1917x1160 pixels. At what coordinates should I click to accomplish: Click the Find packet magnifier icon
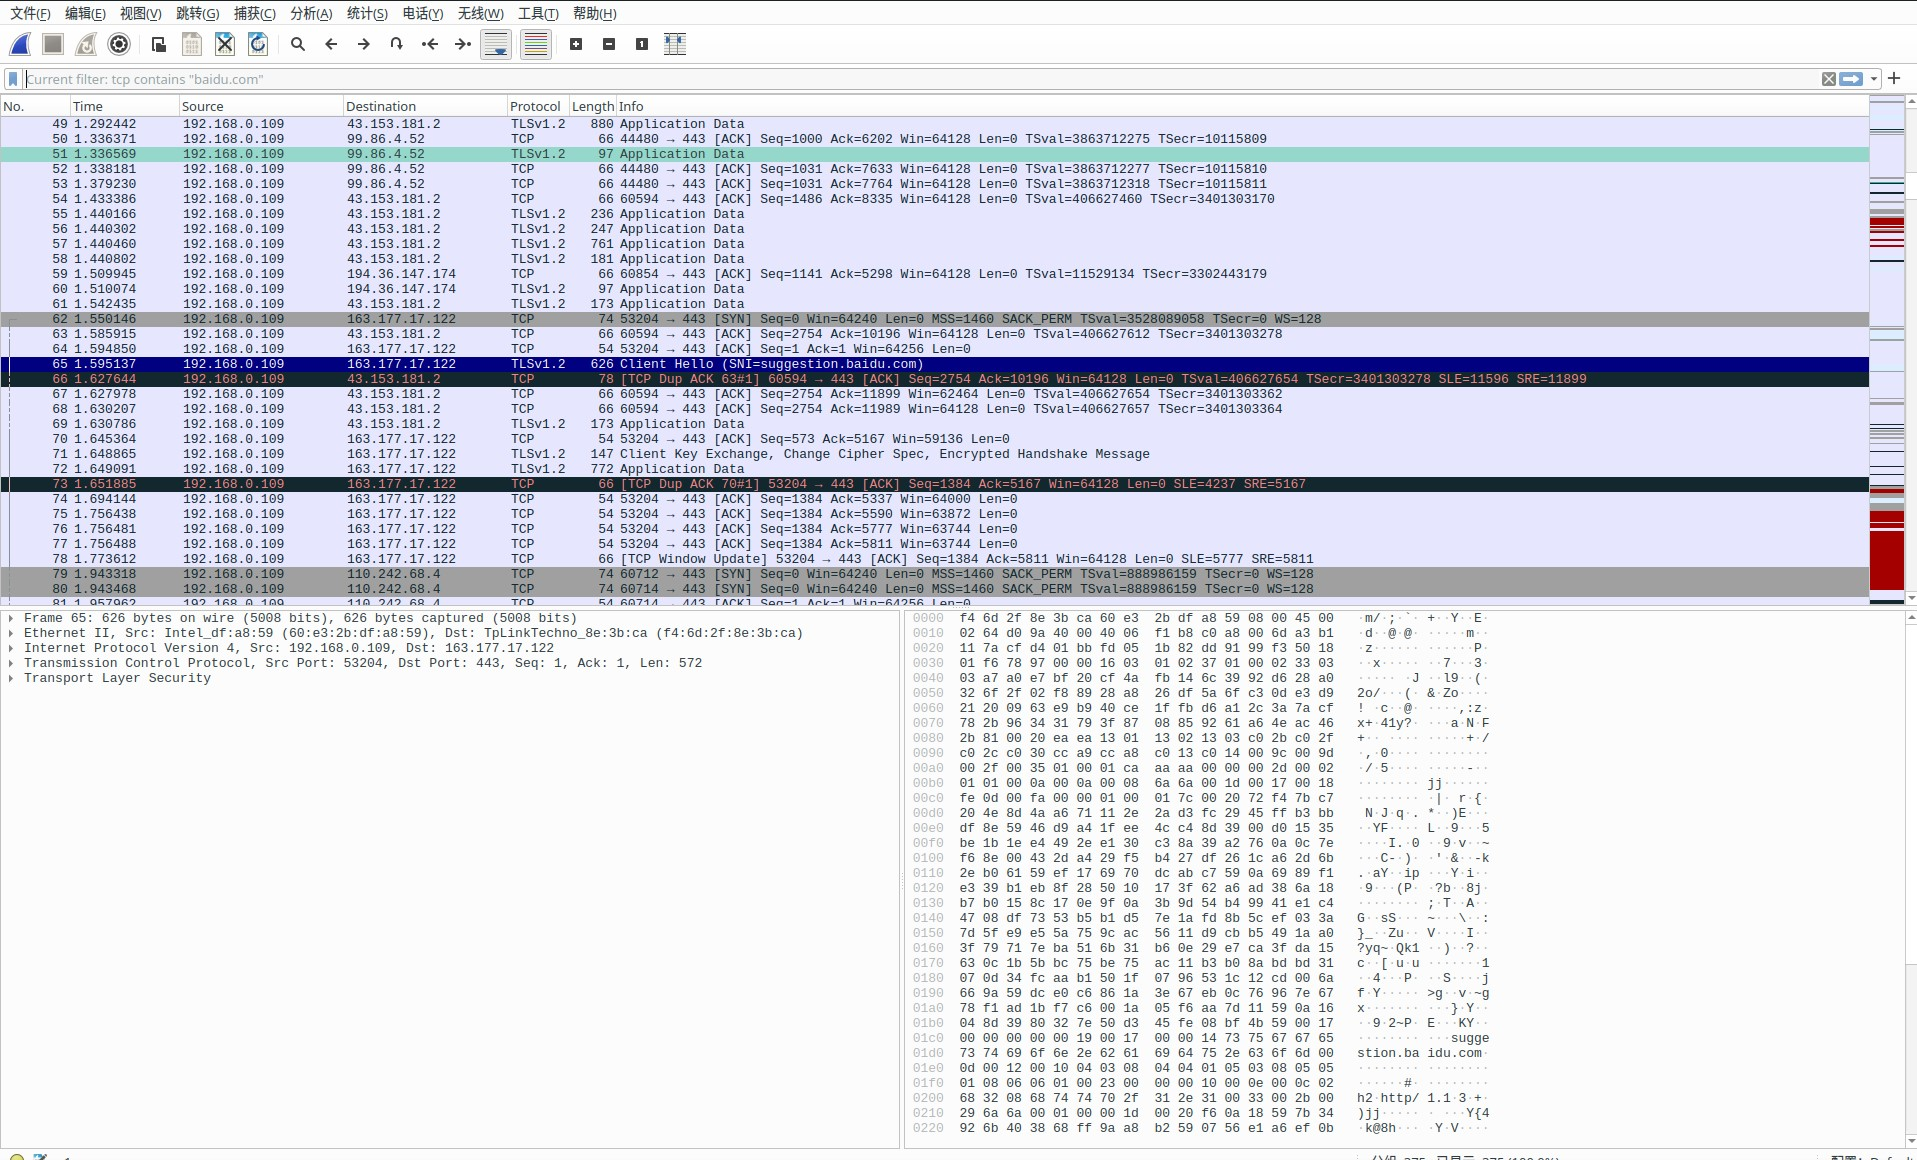tap(298, 43)
